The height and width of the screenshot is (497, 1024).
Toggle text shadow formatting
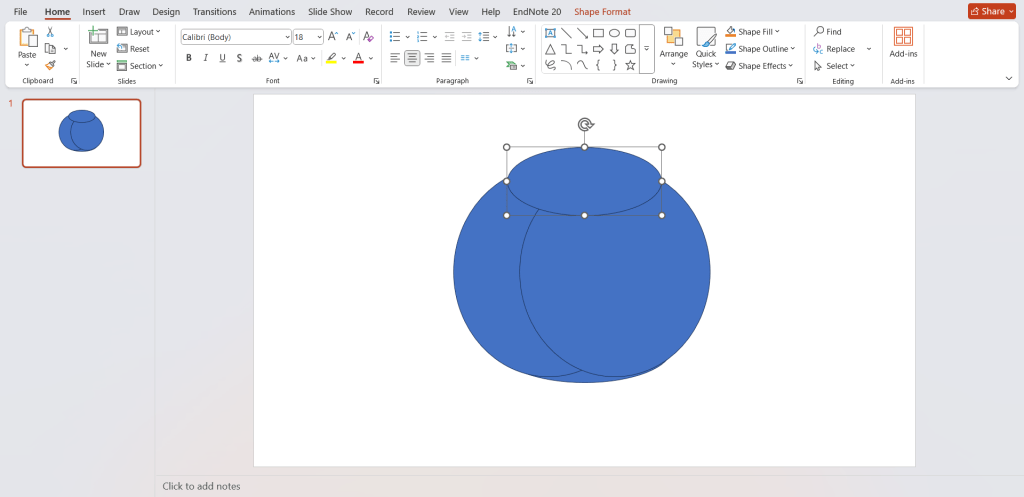(x=240, y=58)
